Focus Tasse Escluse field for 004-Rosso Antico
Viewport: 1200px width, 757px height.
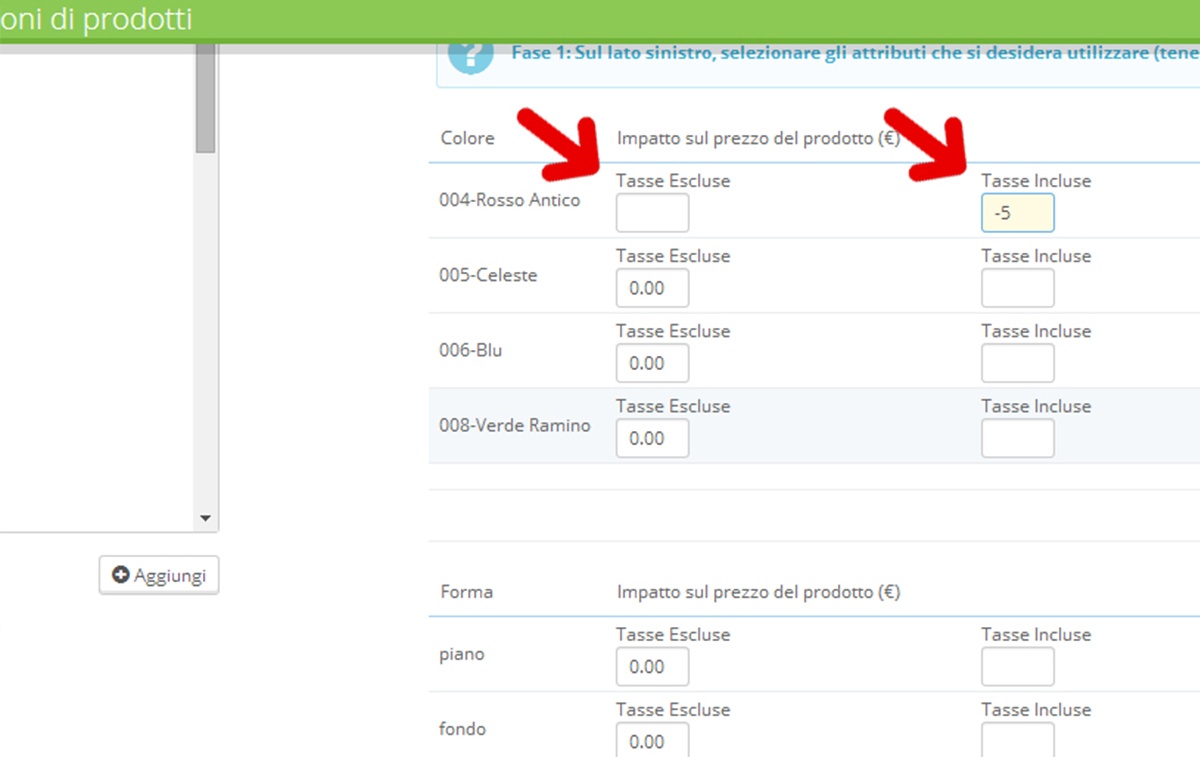[x=652, y=213]
